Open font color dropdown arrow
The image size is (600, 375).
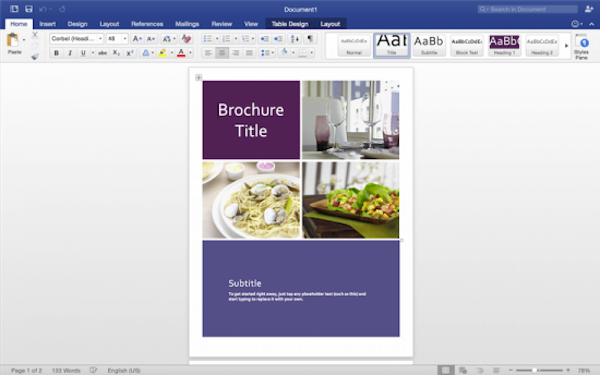pos(190,53)
